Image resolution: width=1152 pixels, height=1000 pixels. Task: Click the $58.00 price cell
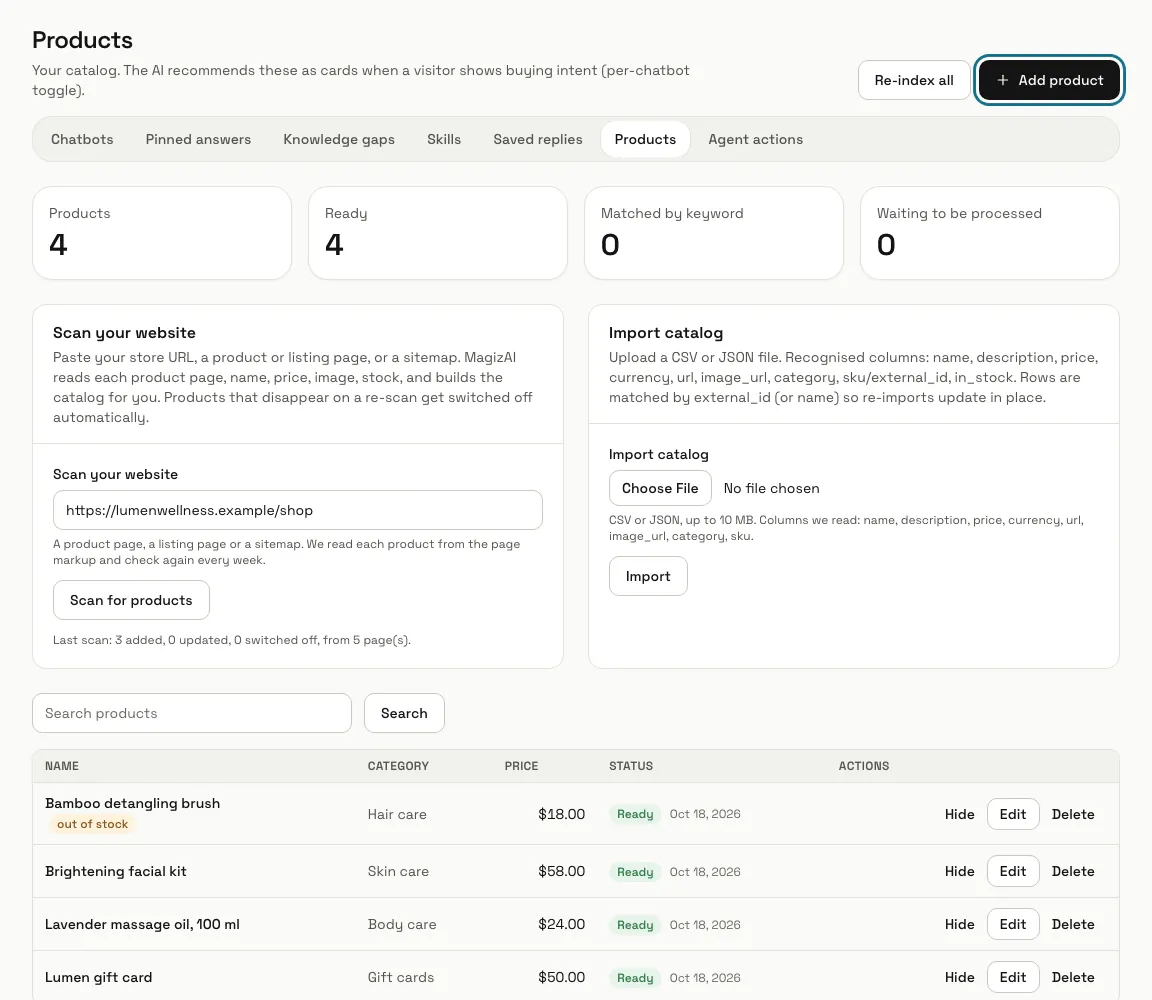click(561, 871)
